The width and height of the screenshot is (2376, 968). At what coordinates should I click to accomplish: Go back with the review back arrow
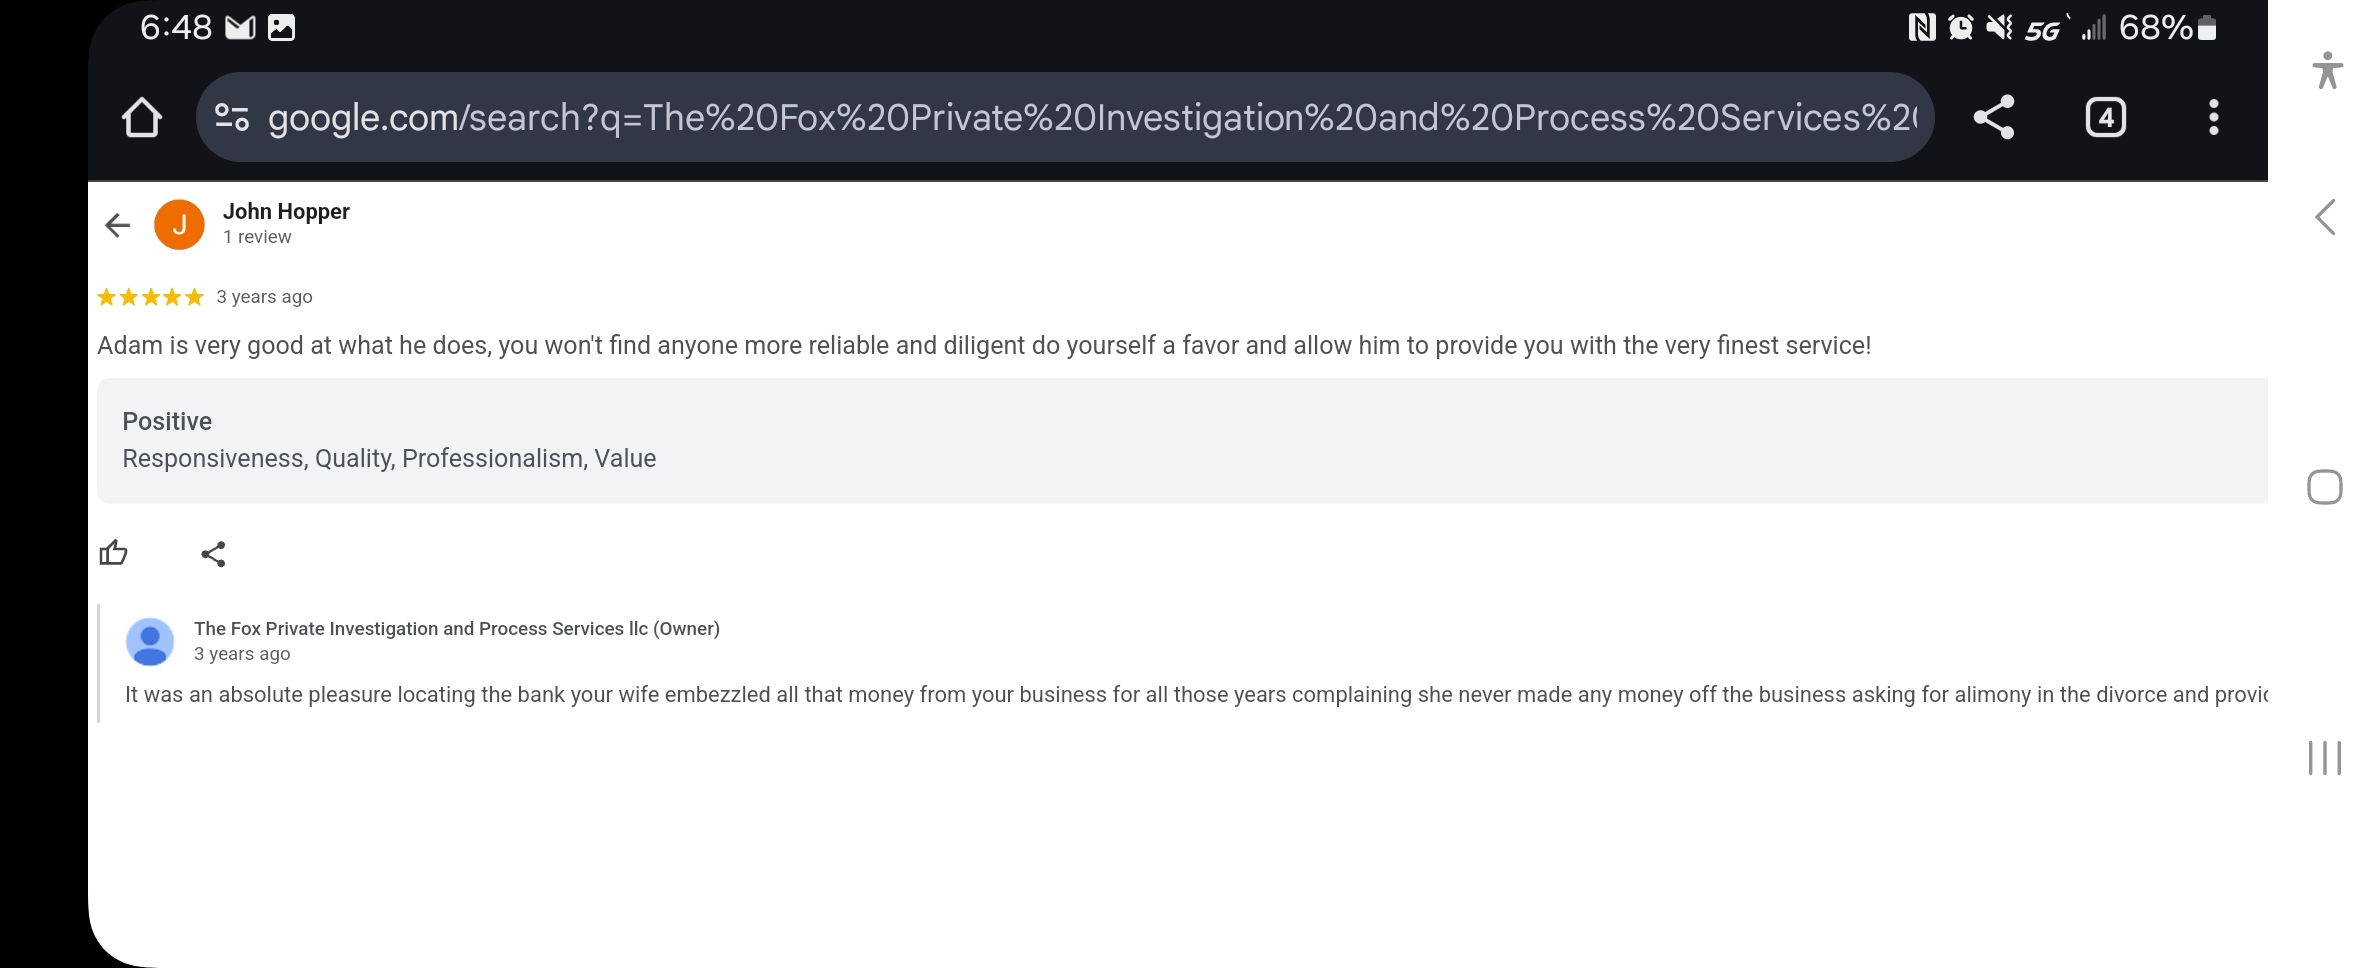click(118, 225)
